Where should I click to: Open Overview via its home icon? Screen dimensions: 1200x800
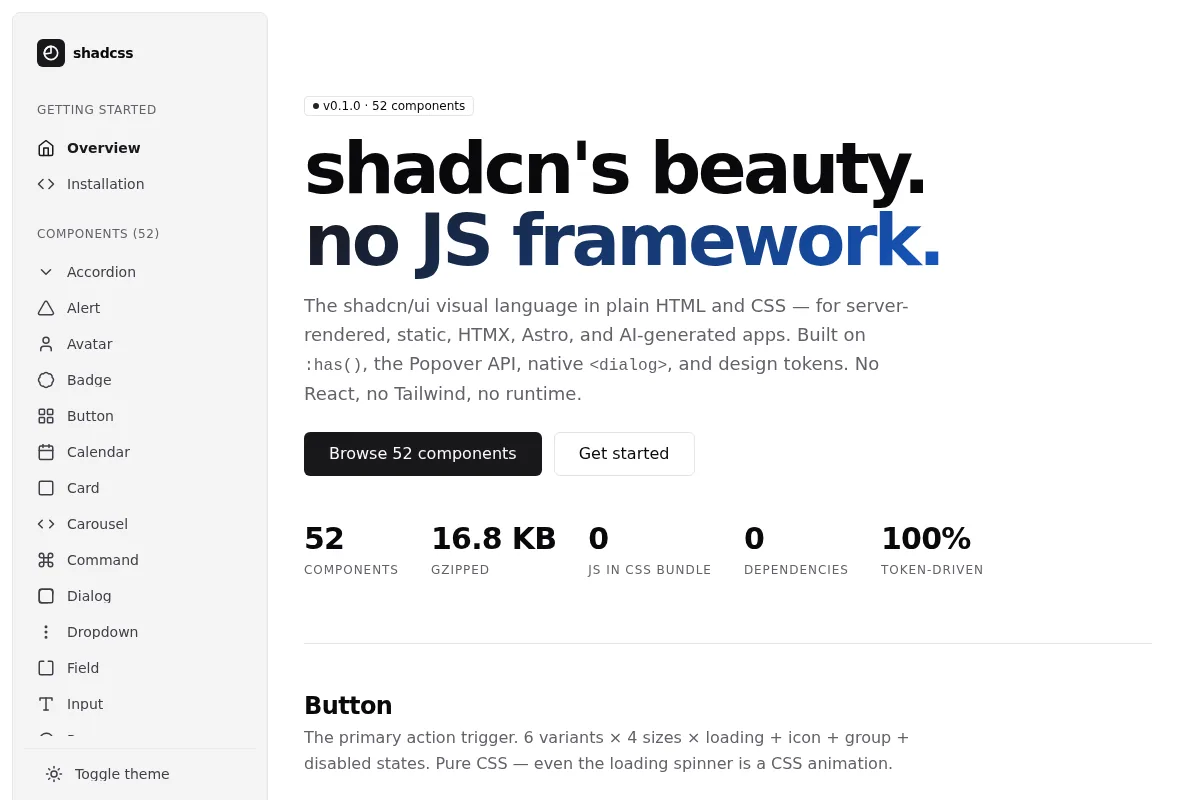(x=46, y=148)
